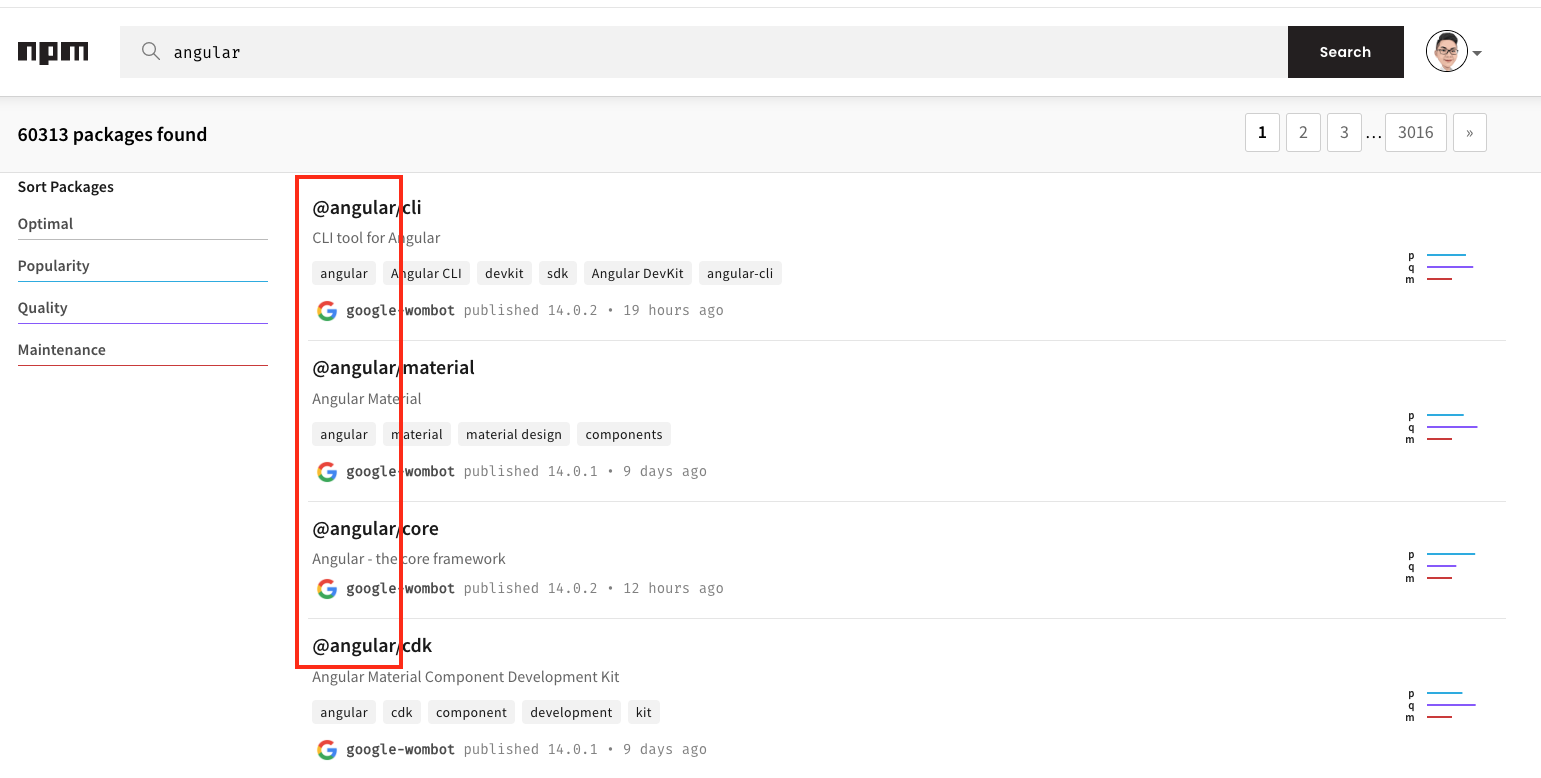Click the black Search button
Screen dimensions: 1541x778
click(1345, 52)
